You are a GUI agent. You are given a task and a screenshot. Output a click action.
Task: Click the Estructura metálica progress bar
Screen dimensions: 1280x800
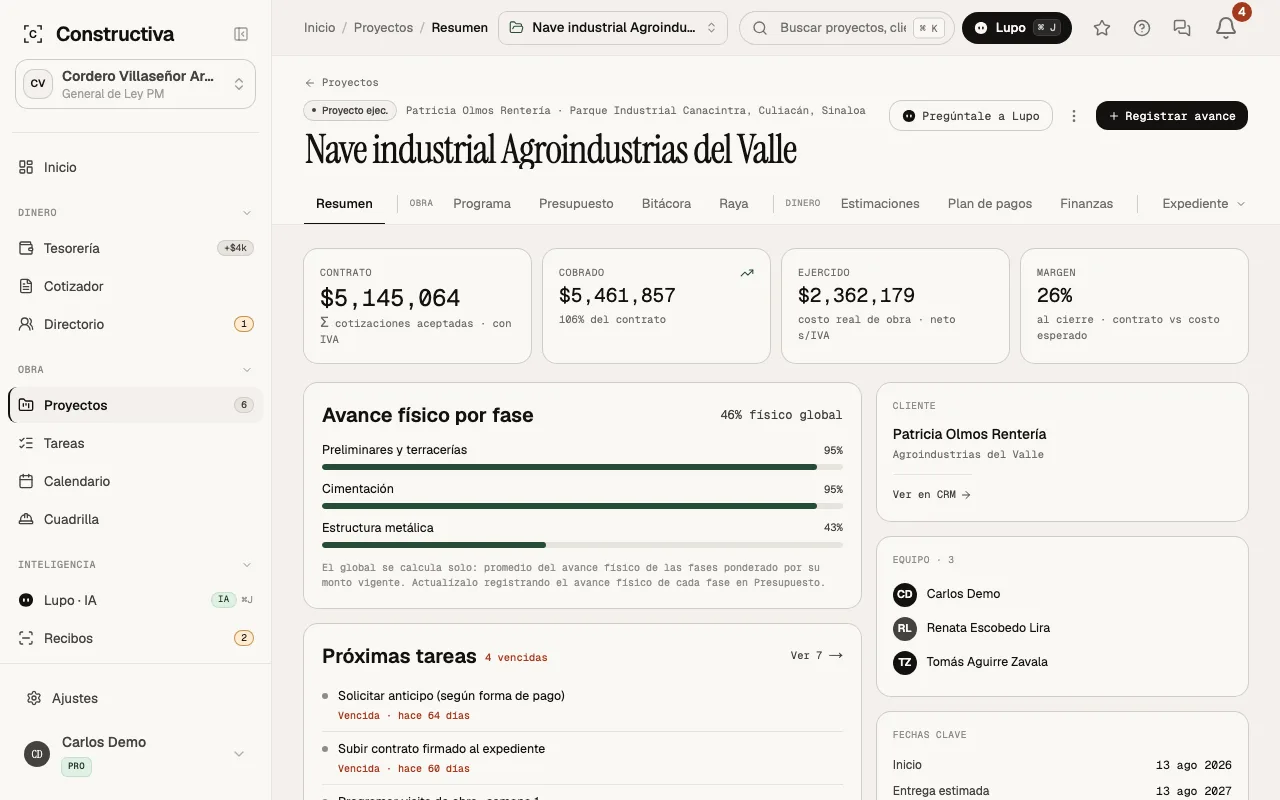[x=582, y=545]
